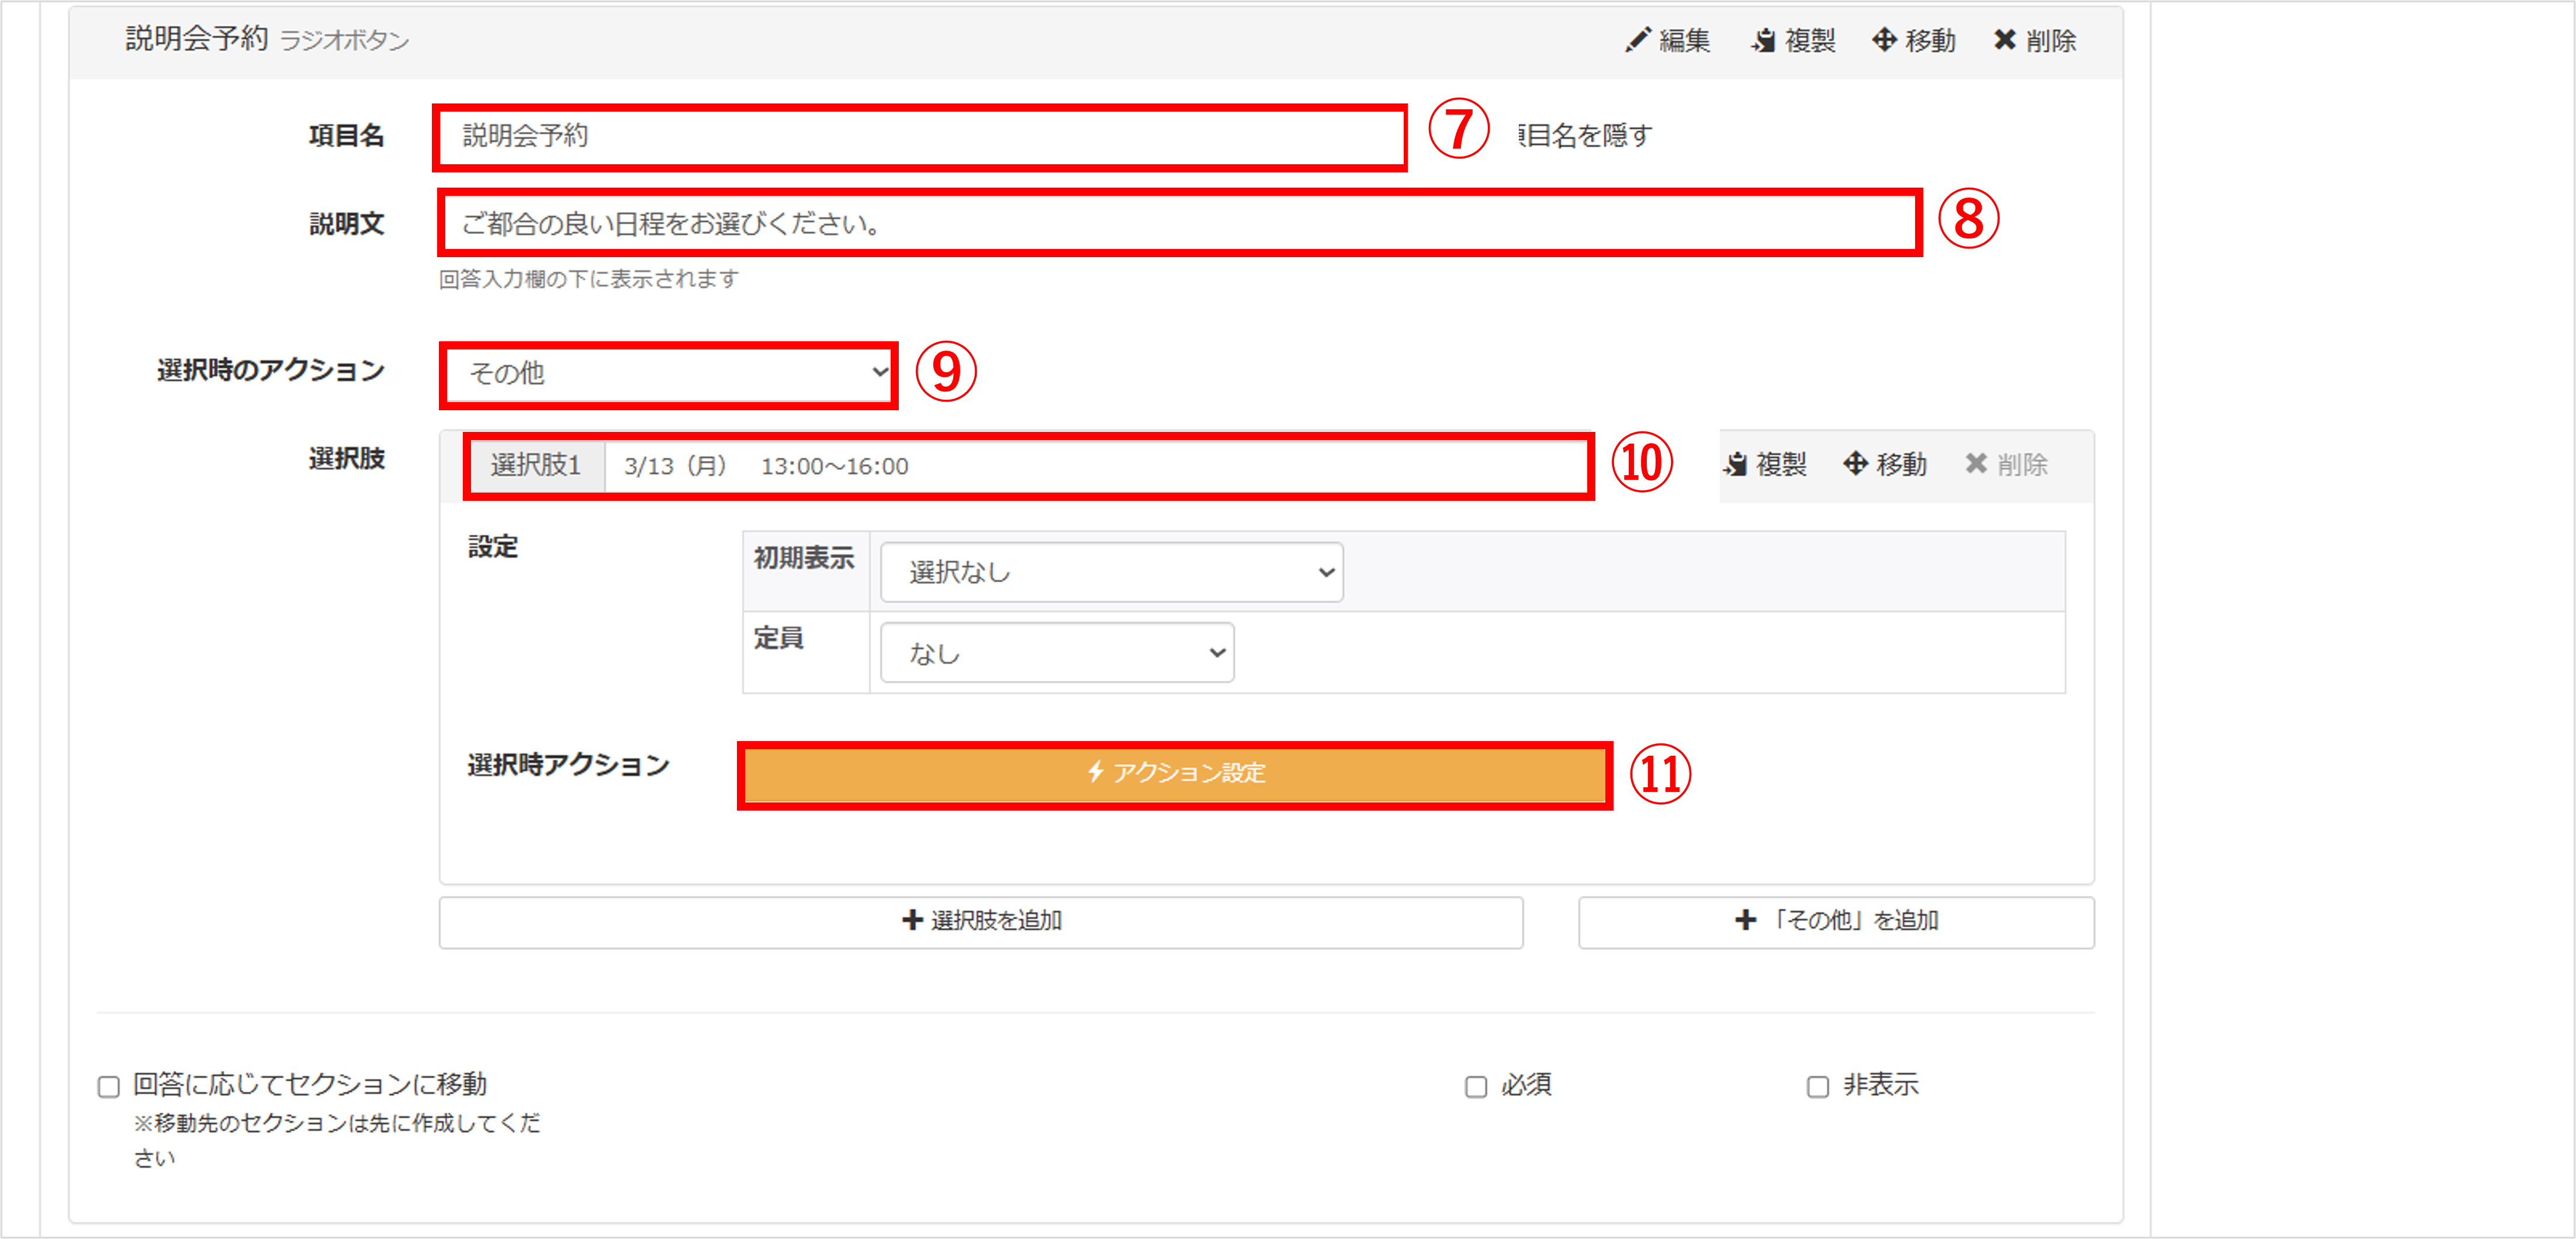Viewport: 2576px width, 1239px height.
Task: Click the 選択肢1 text field with 3/13 schedule
Action: tap(1097, 466)
